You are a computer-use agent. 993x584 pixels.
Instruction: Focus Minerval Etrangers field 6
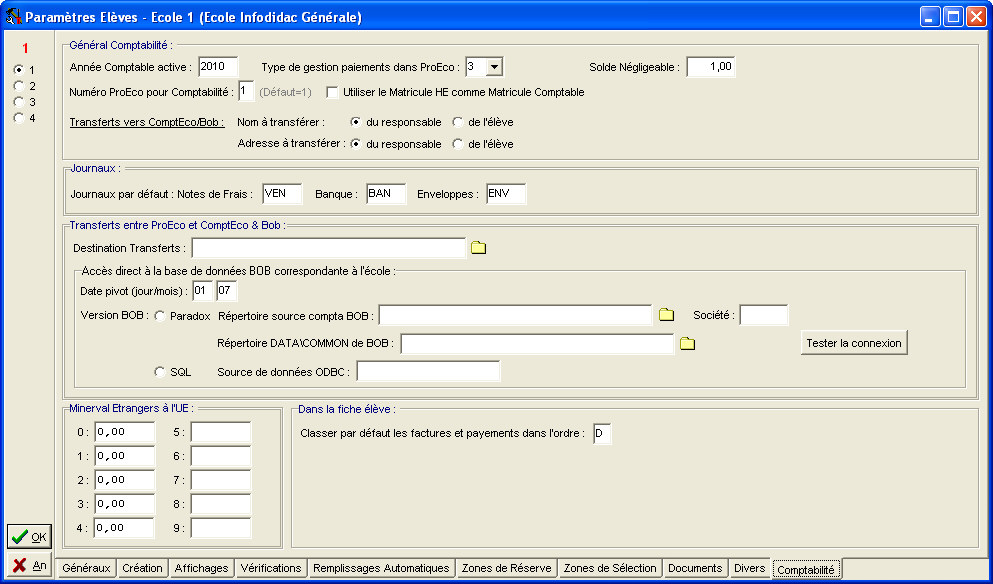point(221,456)
